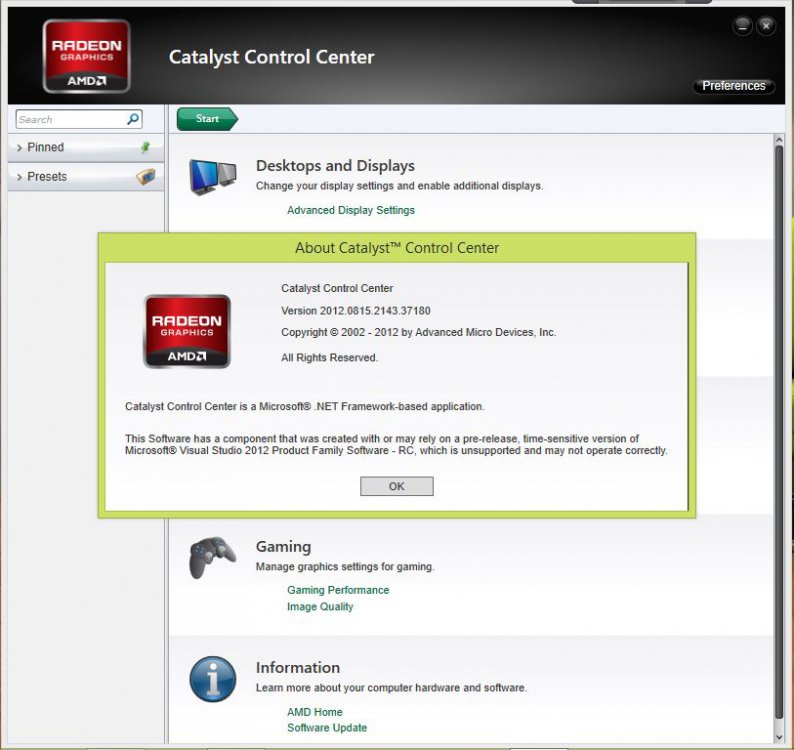
Task: Click the Radeon logo in About dialog
Action: 187,331
